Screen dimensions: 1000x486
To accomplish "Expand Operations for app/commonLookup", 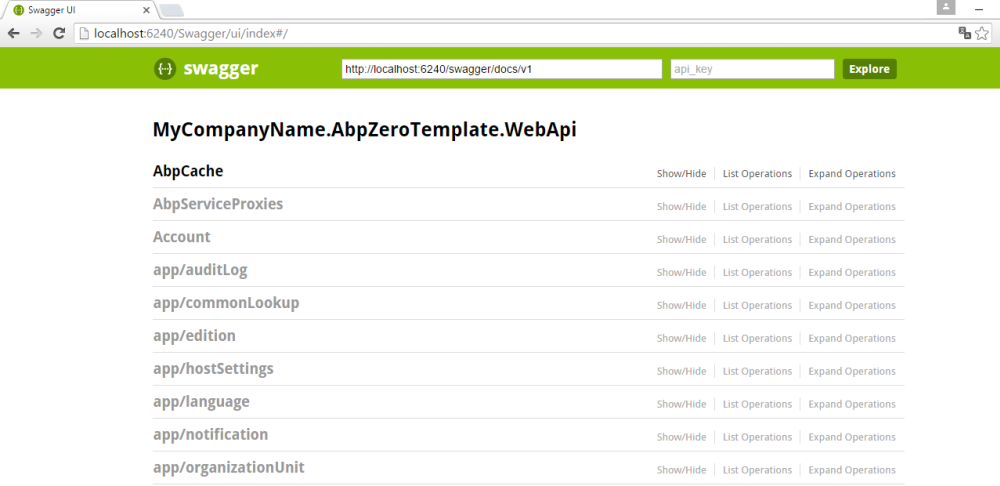I will pos(852,306).
